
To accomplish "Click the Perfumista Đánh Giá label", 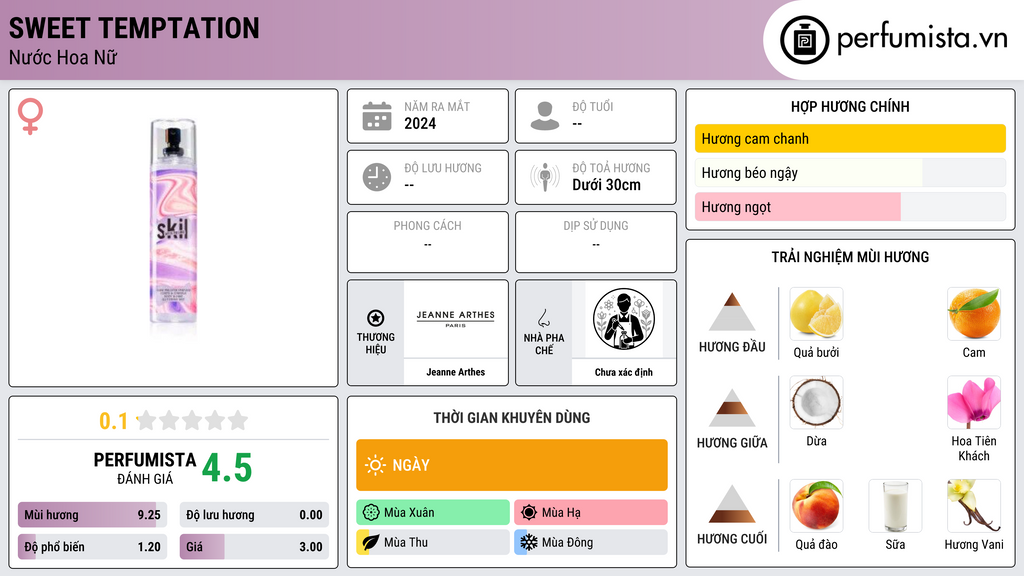I will (x=145, y=469).
